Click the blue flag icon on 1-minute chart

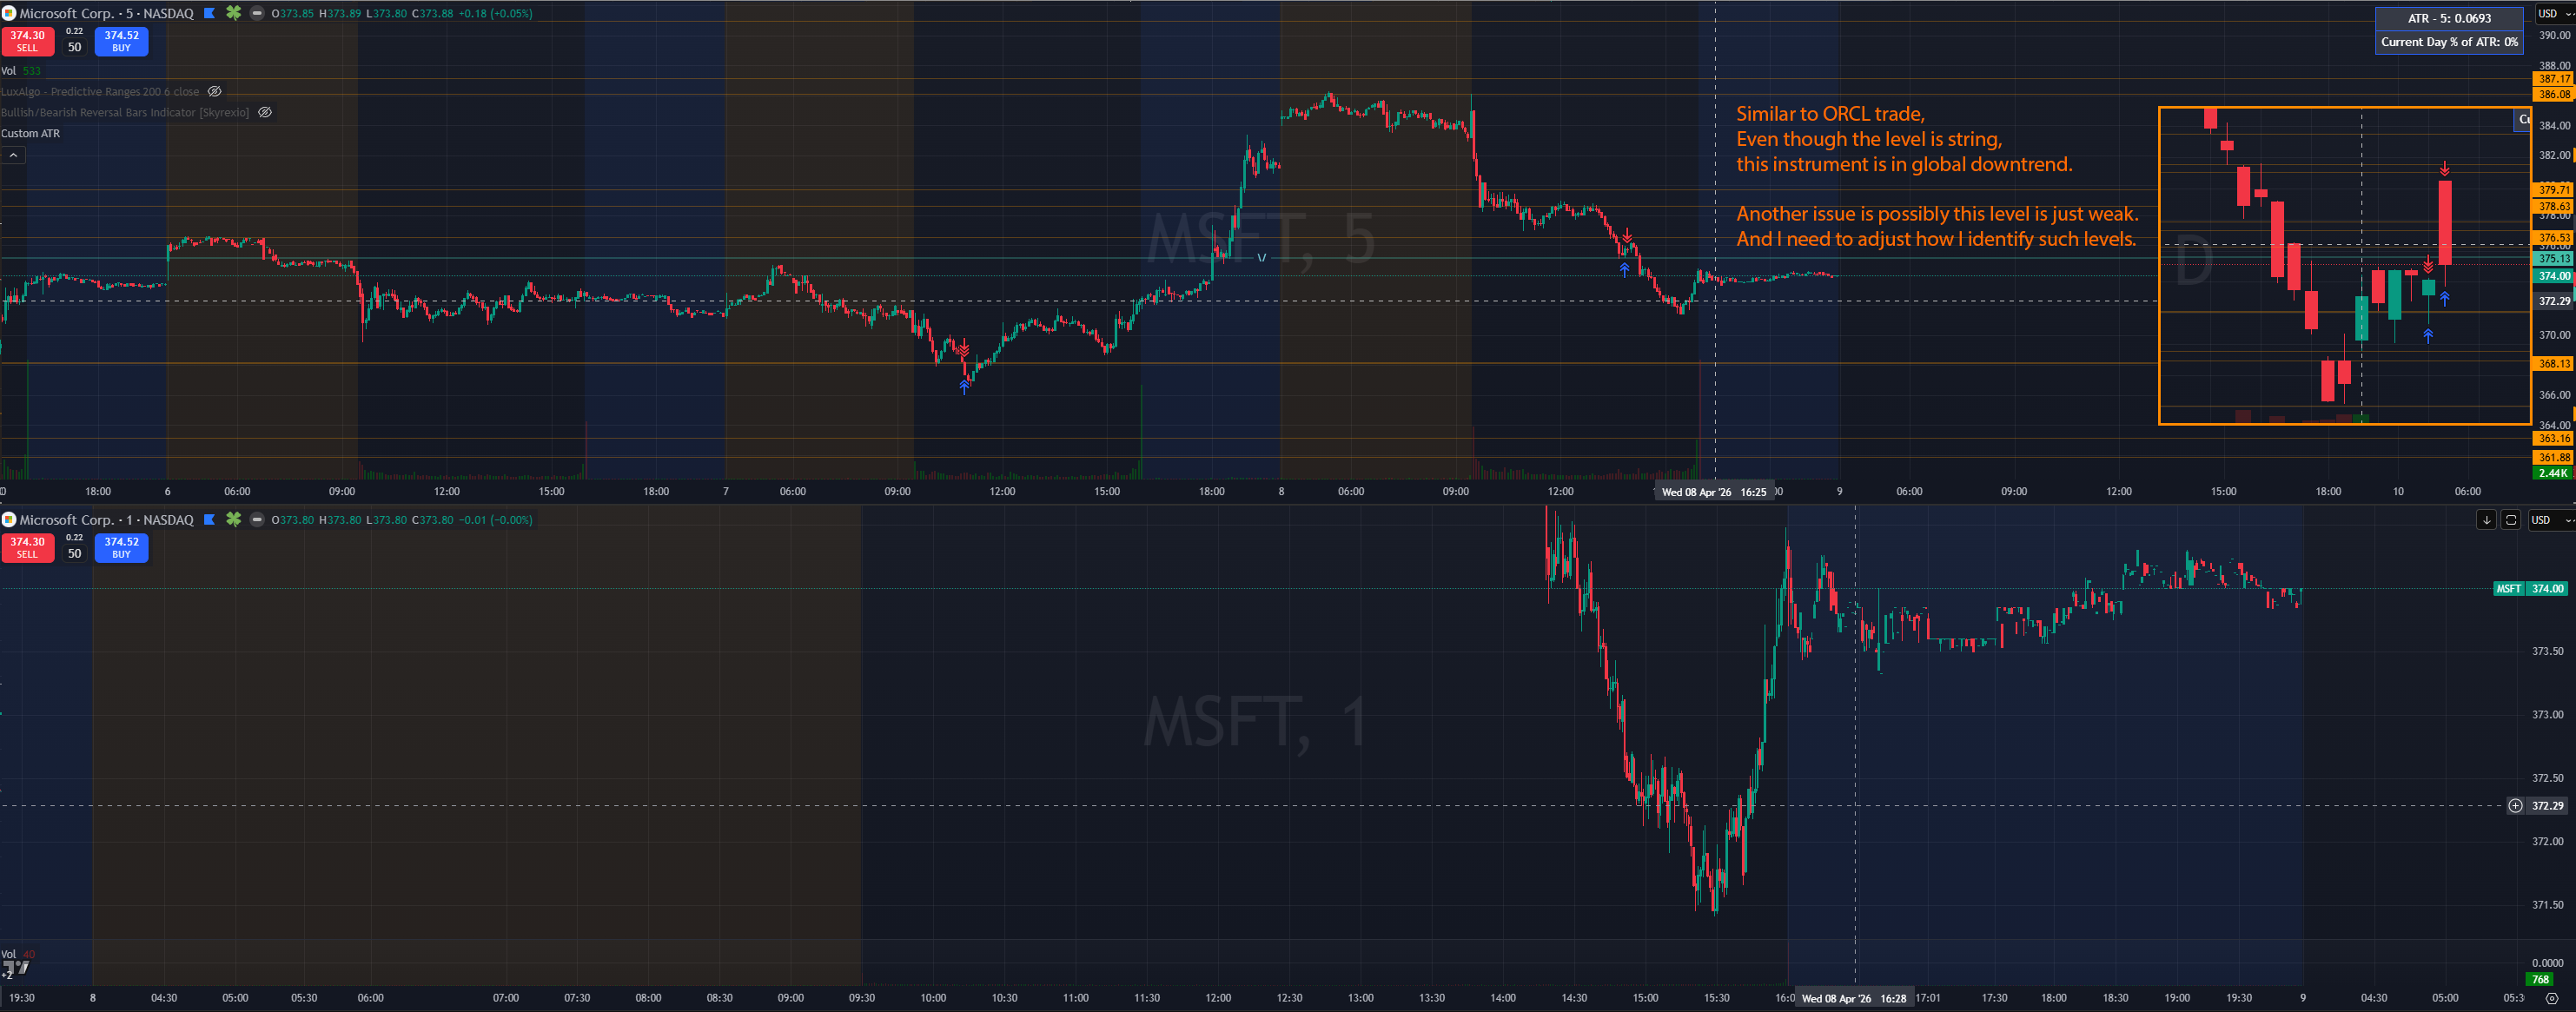click(x=210, y=519)
